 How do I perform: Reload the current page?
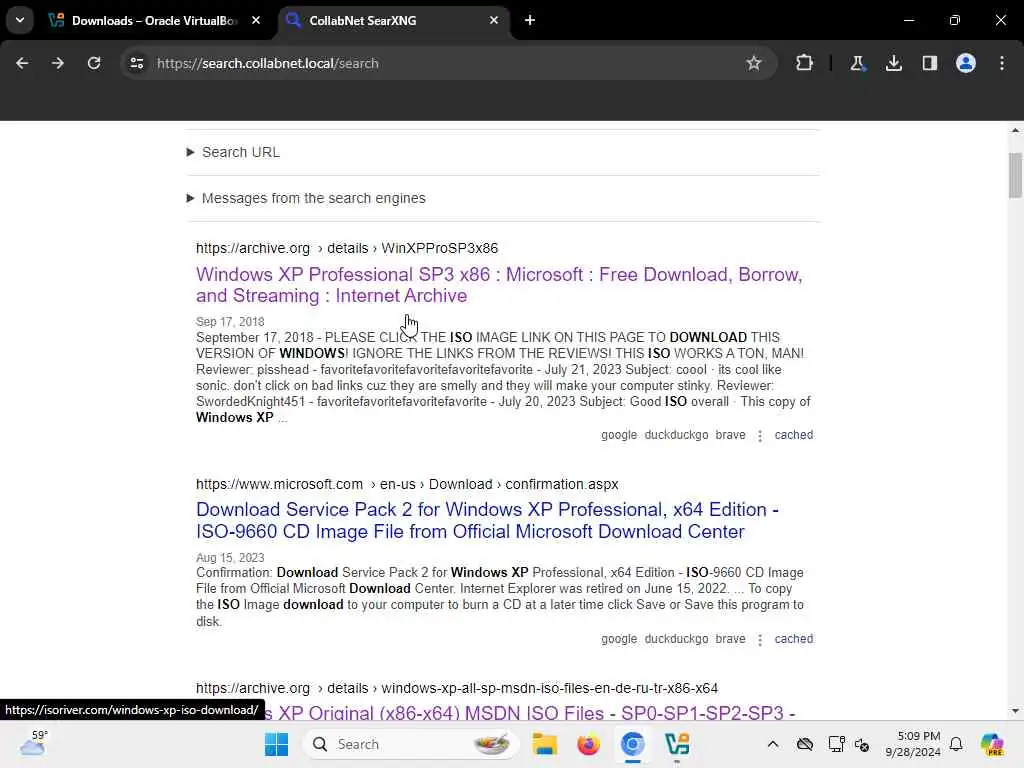tap(94, 63)
